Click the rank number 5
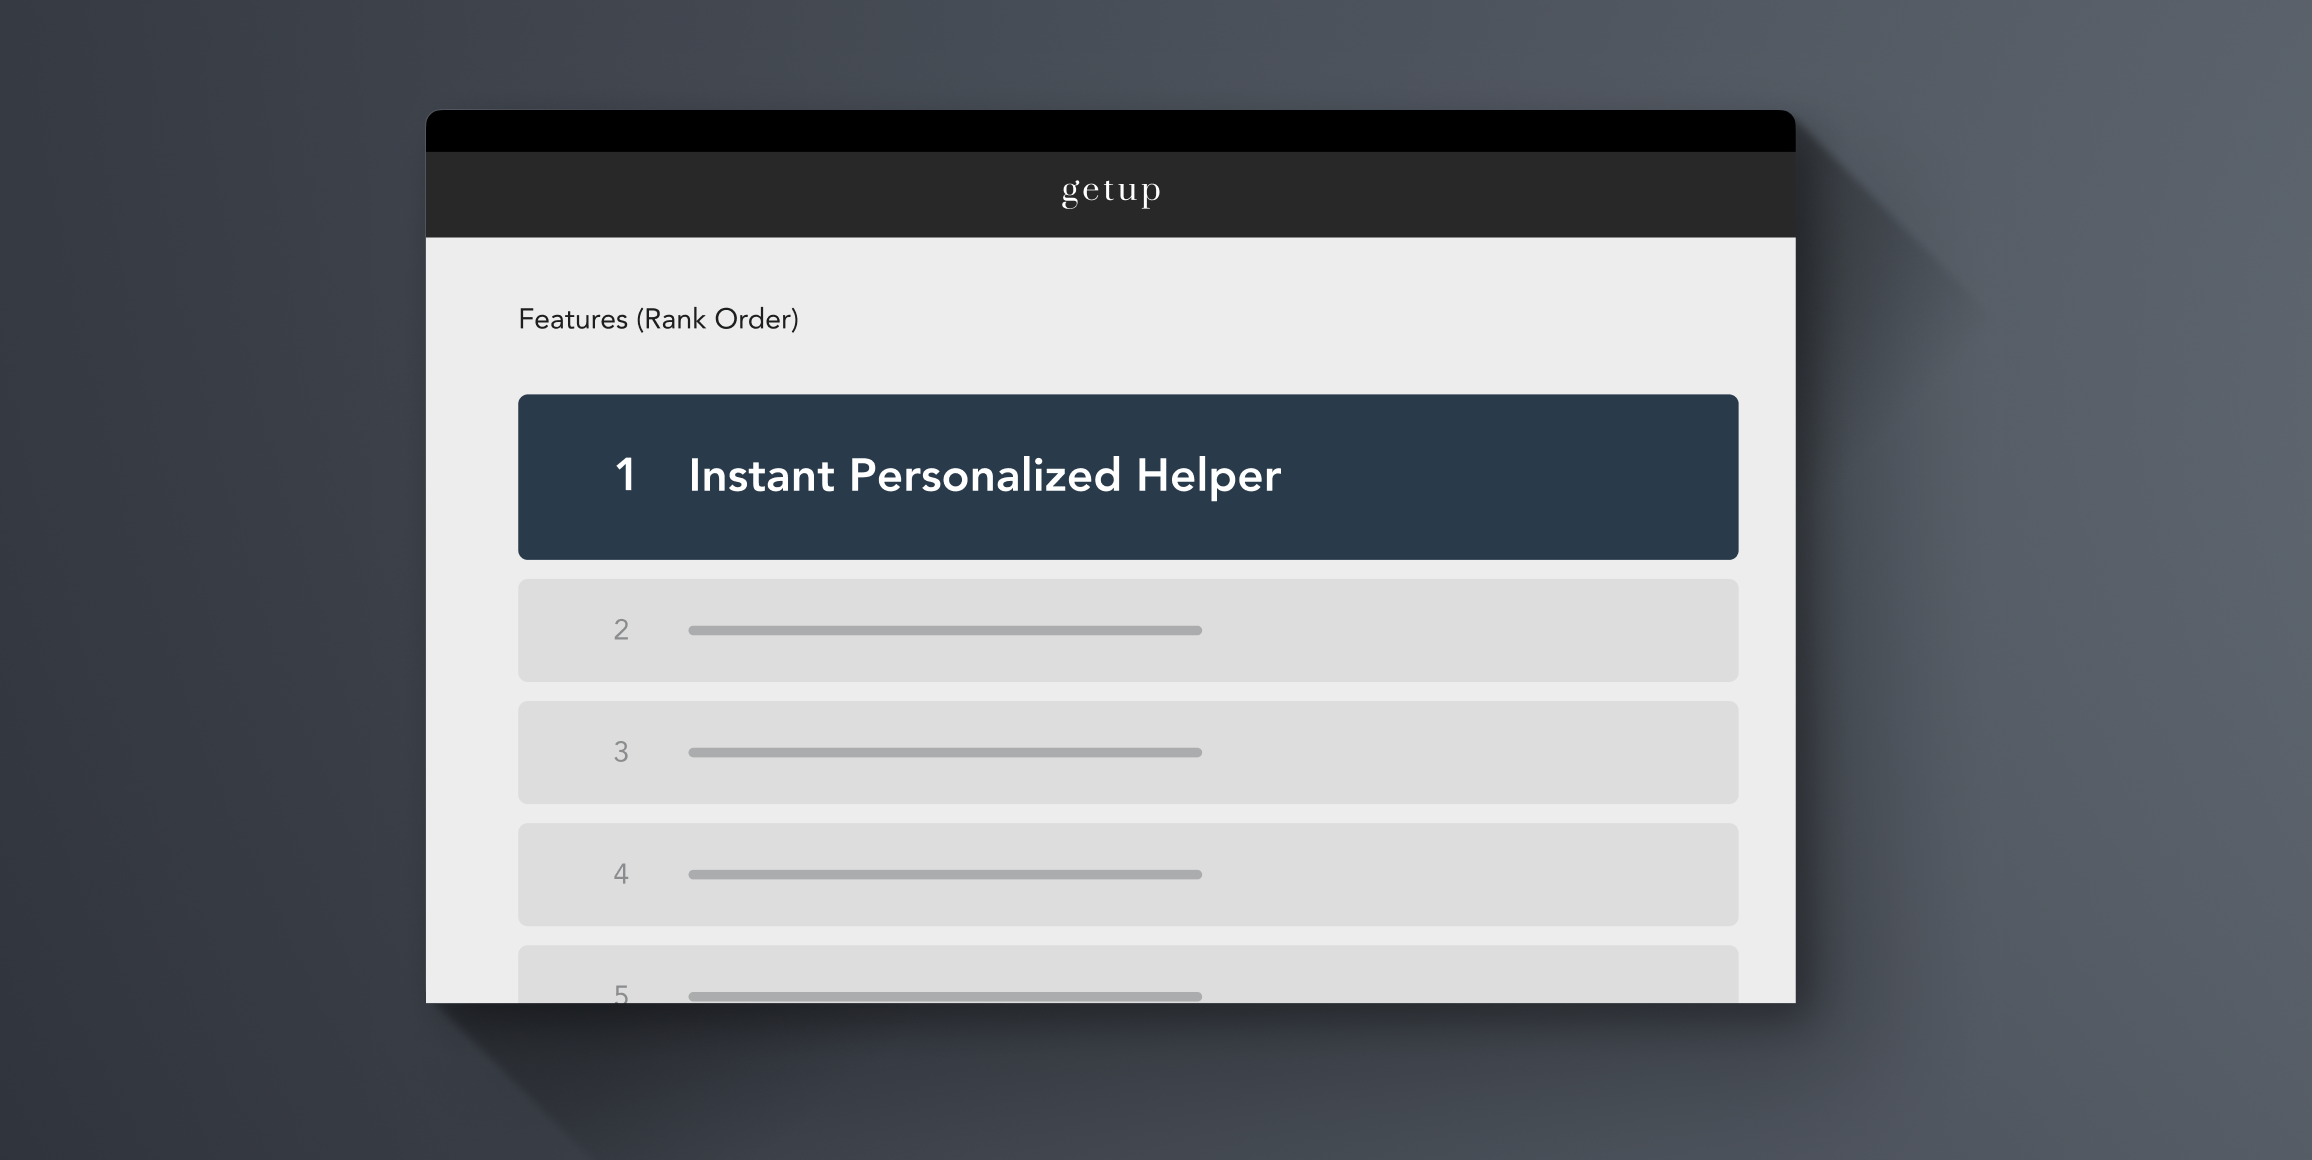 pyautogui.click(x=621, y=993)
